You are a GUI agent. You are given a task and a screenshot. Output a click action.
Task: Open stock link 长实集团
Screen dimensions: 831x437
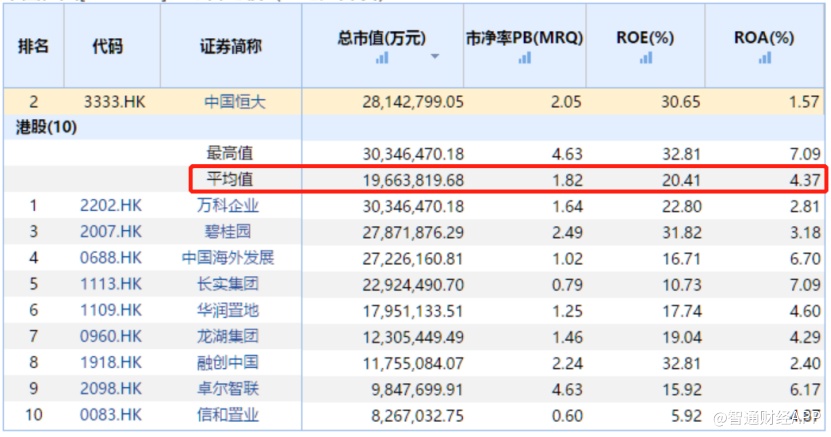pyautogui.click(x=228, y=283)
